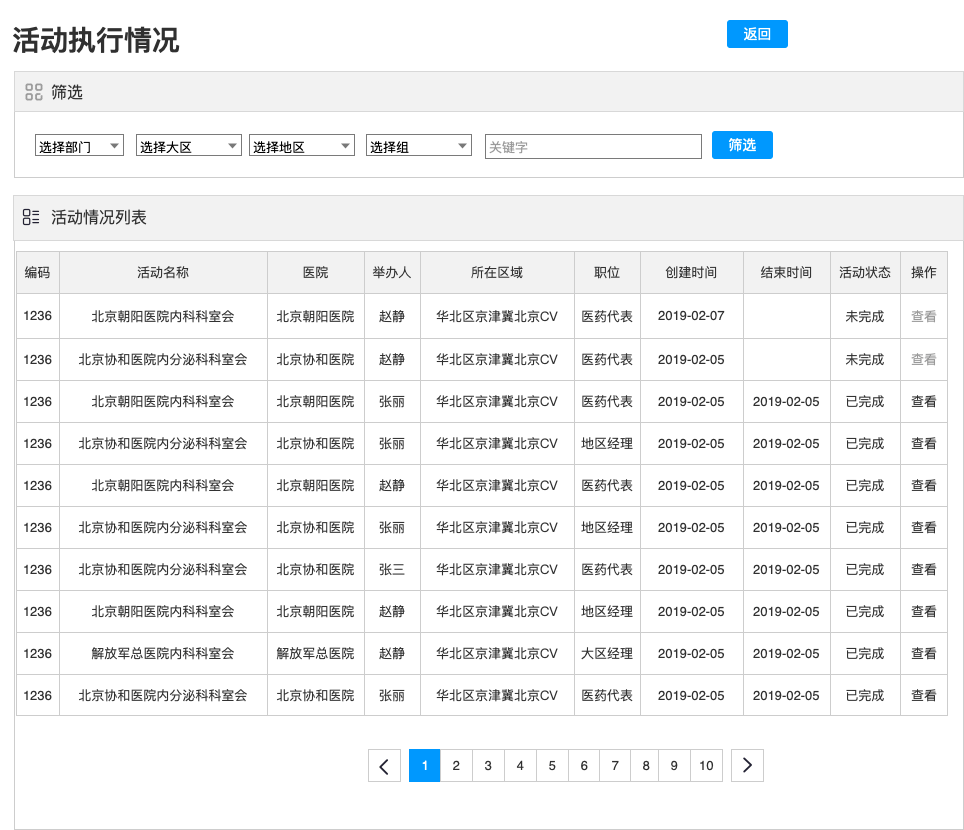Click the 活动状态 column header
The height and width of the screenshot is (830, 964).
pos(865,272)
